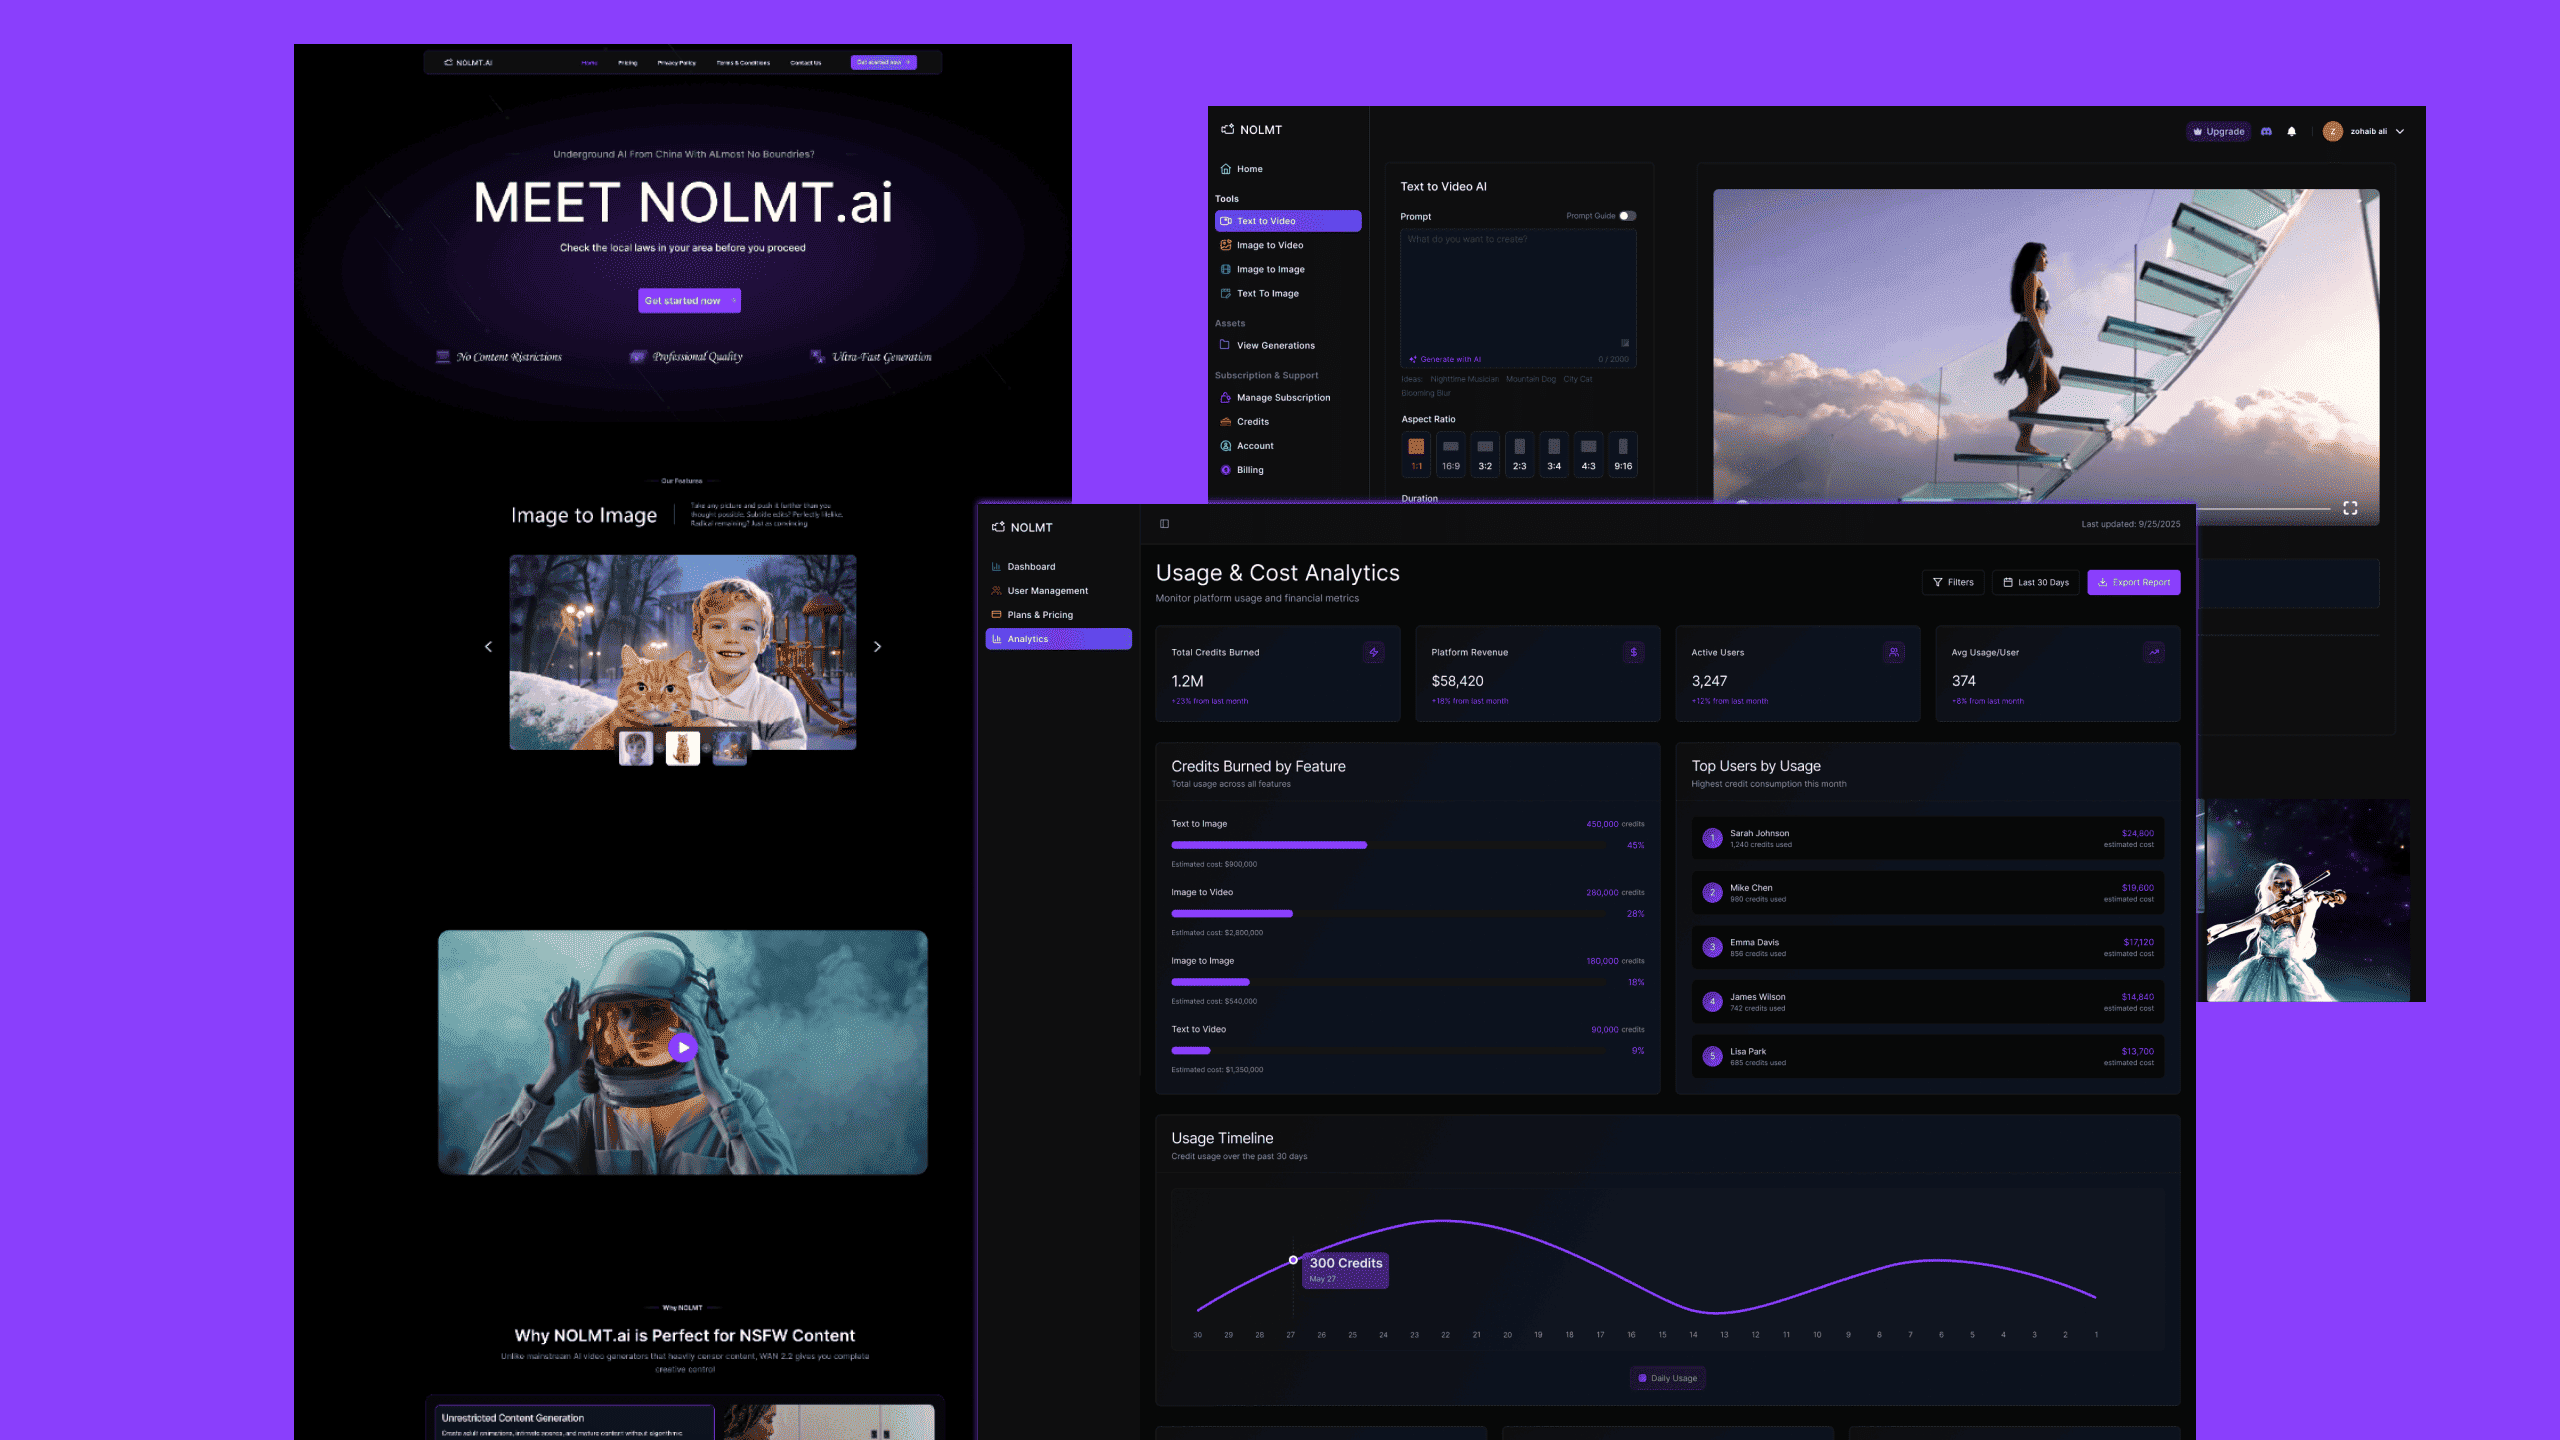This screenshot has height=1440, width=2560.
Task: Select the 1:1 aspect ratio
Action: click(x=1416, y=454)
